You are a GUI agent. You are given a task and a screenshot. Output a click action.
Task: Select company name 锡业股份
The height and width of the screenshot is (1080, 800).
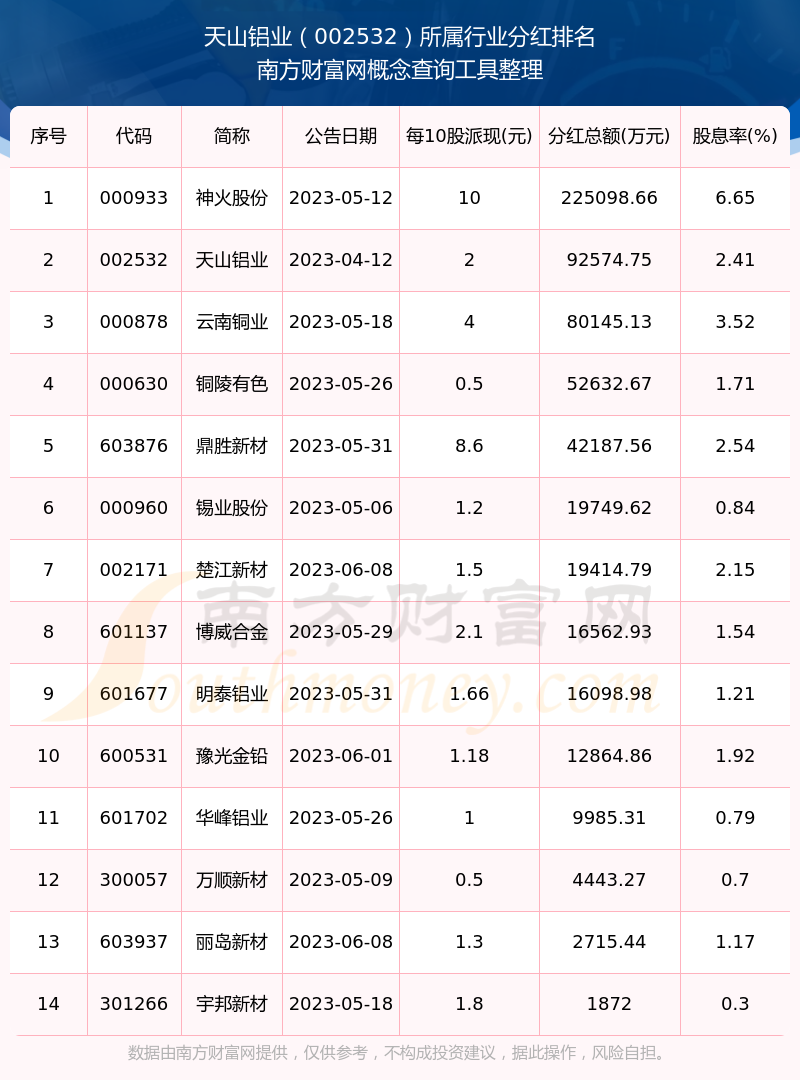point(232,508)
